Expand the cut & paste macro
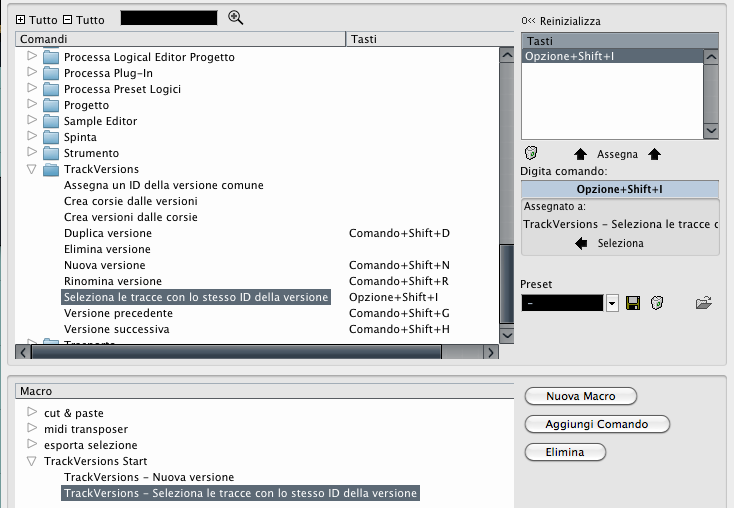Image resolution: width=734 pixels, height=508 pixels. coord(32,412)
